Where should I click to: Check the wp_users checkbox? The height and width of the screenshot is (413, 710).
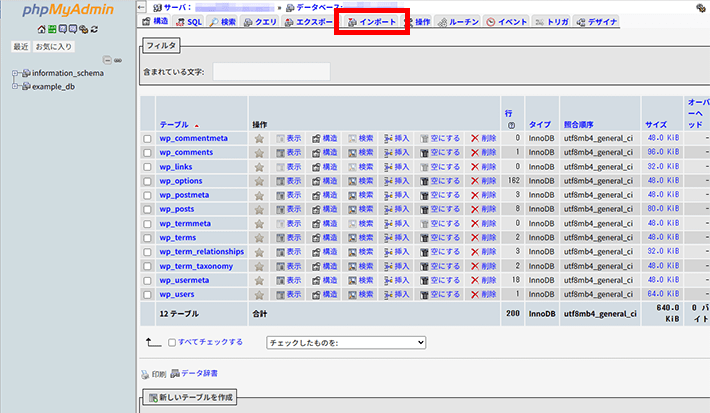pos(147,295)
